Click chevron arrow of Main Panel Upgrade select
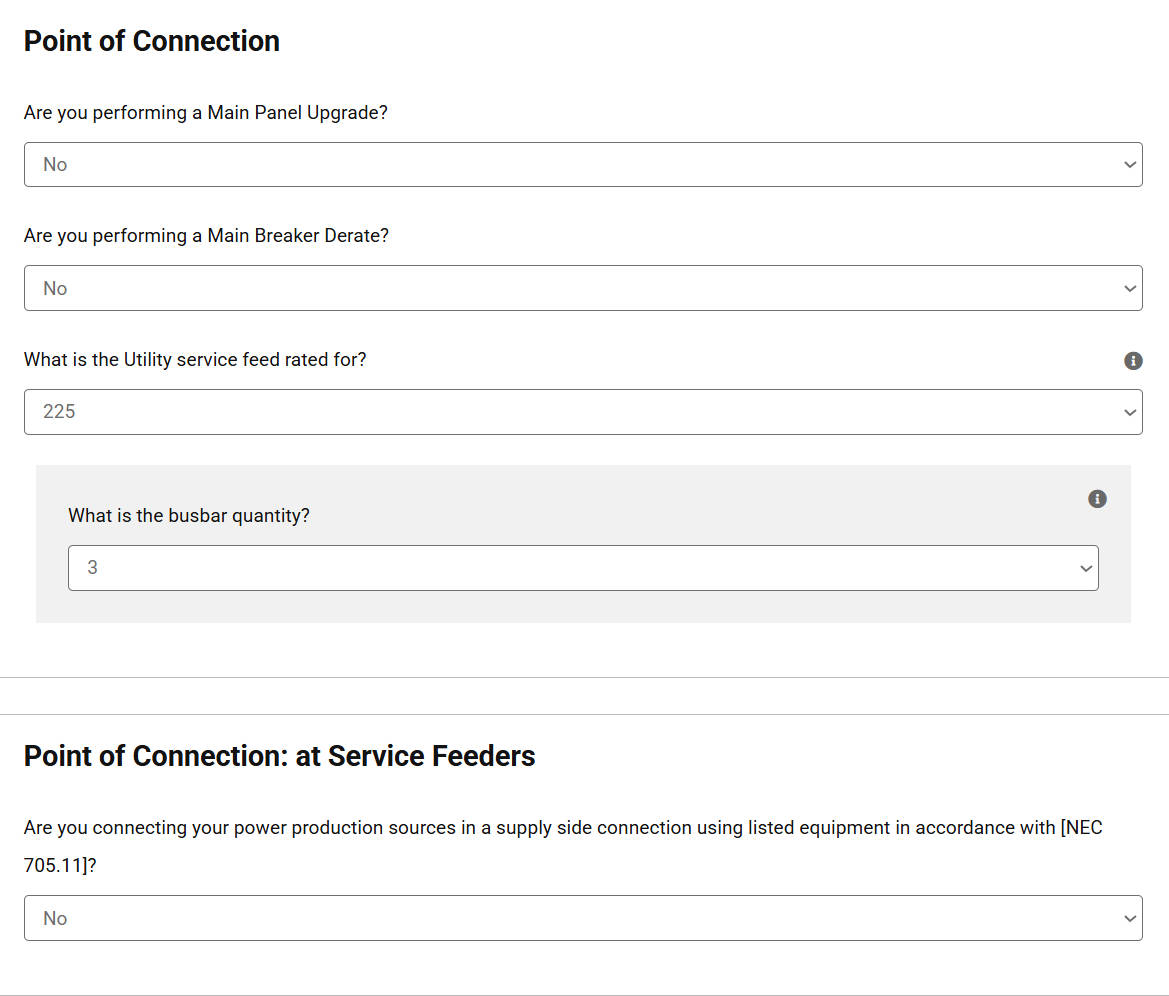This screenshot has width=1169, height=996. 1129,165
